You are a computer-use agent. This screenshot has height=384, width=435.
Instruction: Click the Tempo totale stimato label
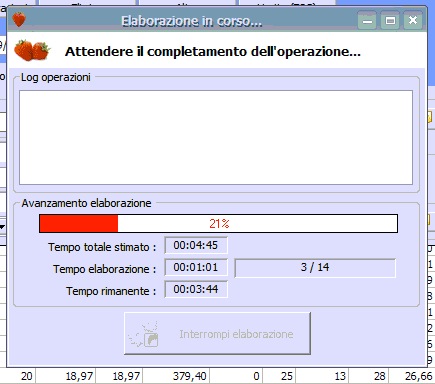(102, 247)
